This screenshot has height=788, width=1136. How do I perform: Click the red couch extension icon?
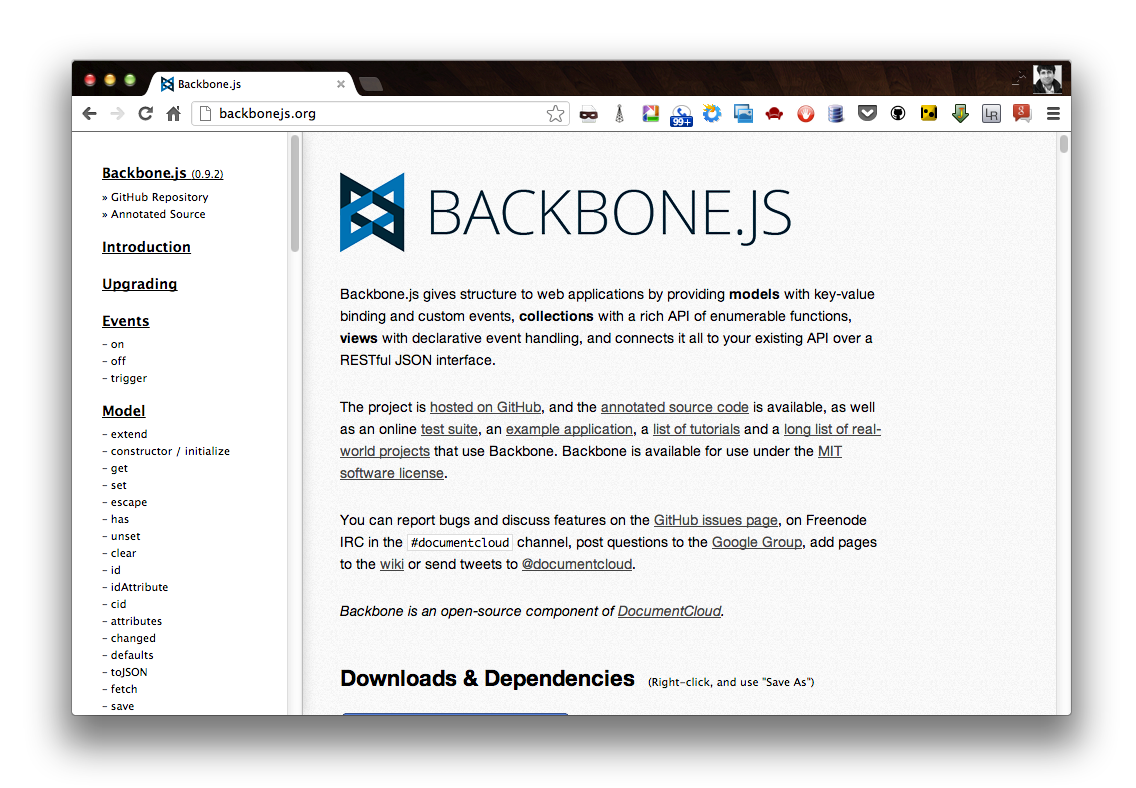pos(774,114)
